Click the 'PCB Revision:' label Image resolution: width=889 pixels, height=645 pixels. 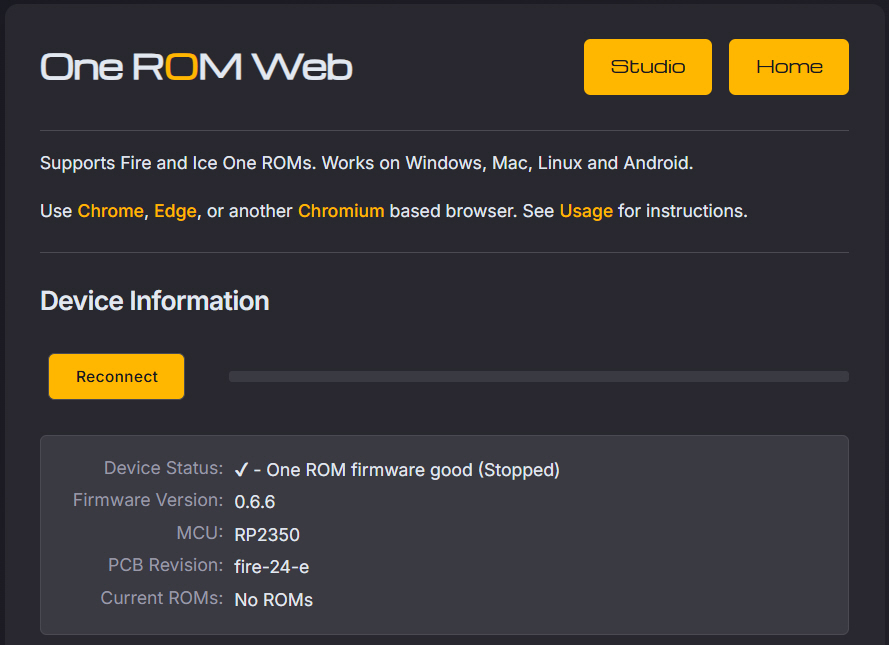[165, 565]
